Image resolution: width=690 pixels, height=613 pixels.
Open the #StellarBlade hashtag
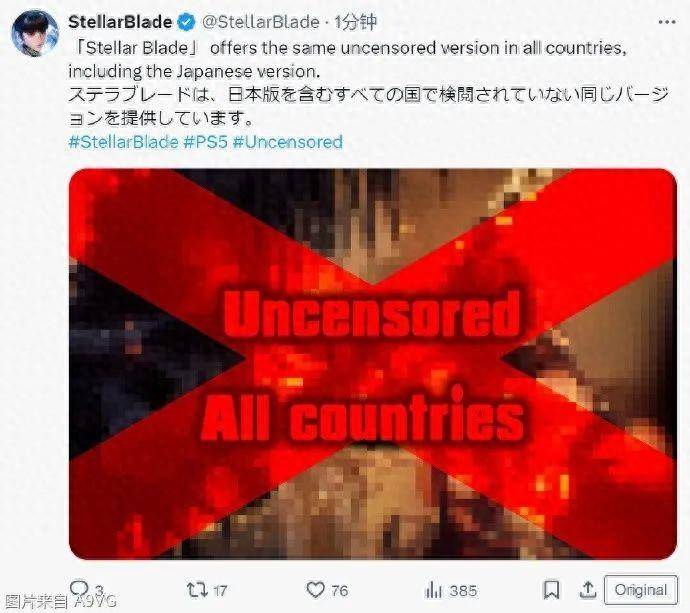pyautogui.click(x=124, y=142)
